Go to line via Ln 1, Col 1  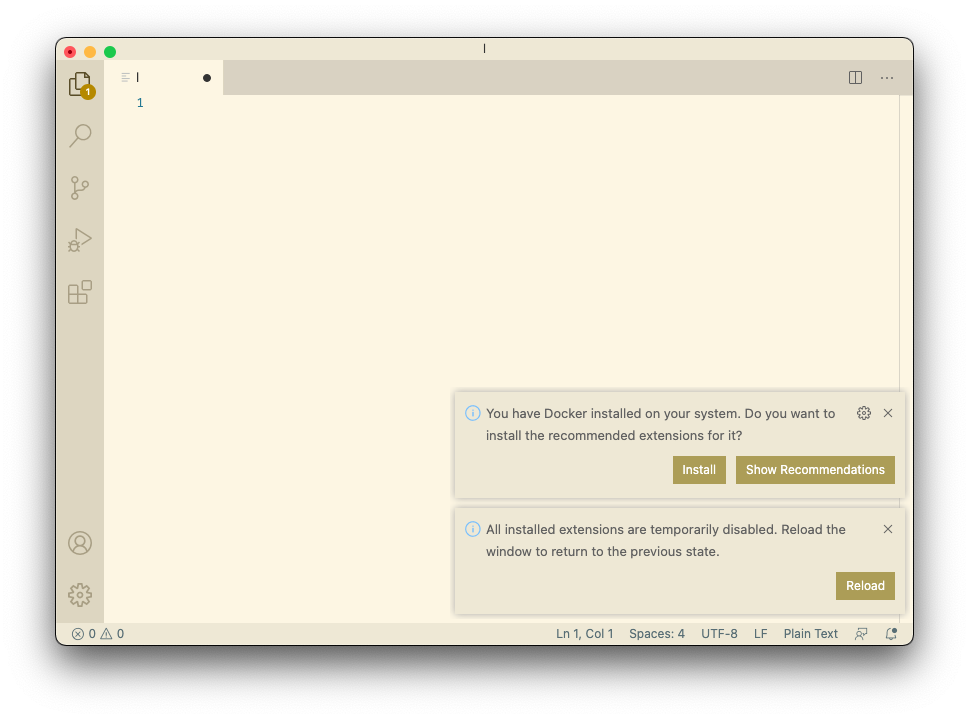coord(584,633)
